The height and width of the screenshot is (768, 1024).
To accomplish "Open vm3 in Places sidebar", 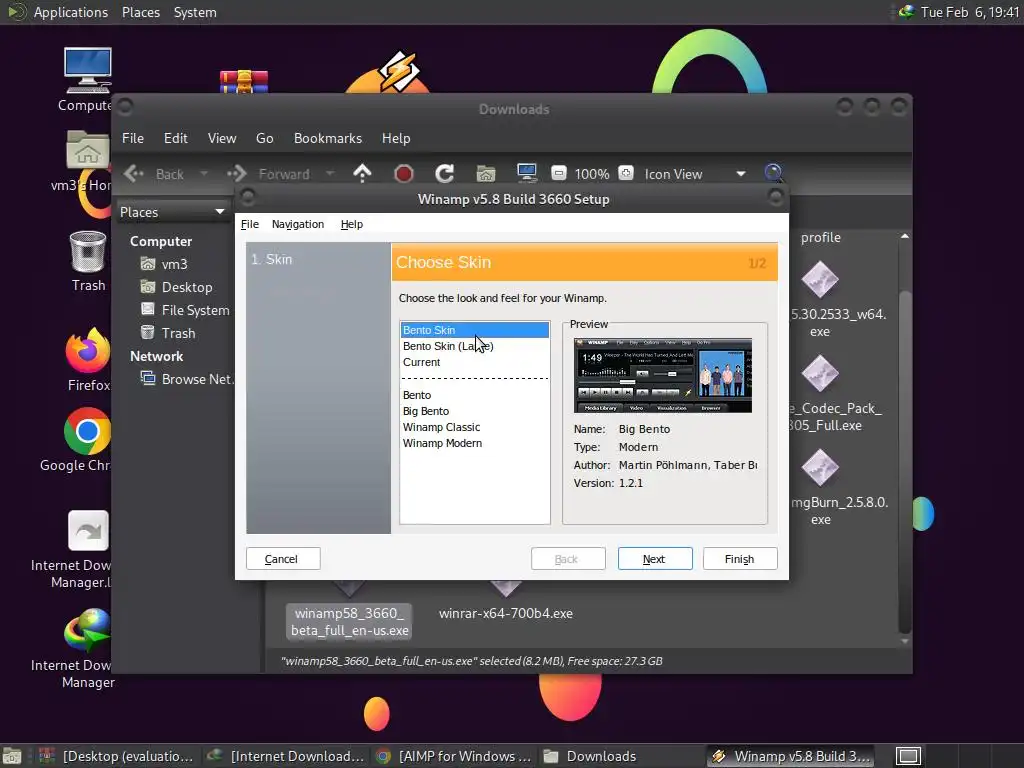I will 164,264.
